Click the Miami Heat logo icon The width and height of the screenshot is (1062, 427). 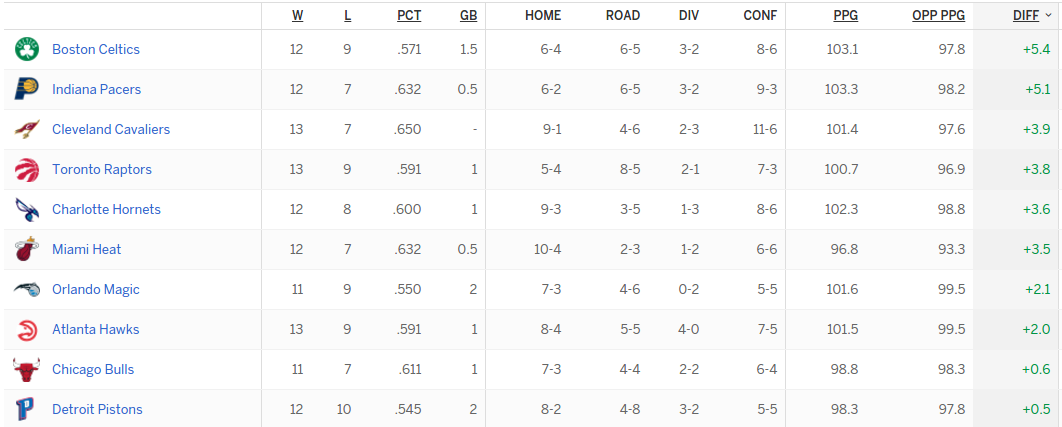(x=27, y=249)
